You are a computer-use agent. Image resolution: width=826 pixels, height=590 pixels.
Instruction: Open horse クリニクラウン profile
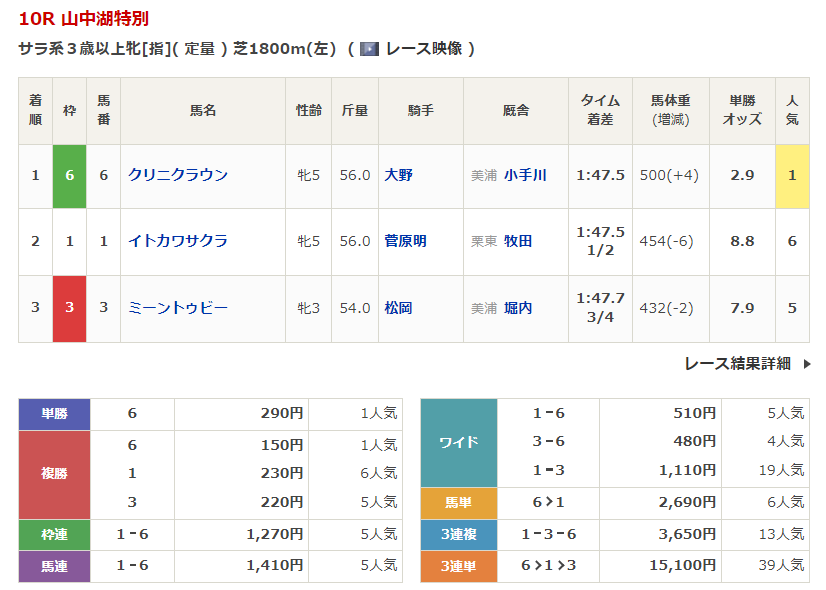pyautogui.click(x=178, y=175)
